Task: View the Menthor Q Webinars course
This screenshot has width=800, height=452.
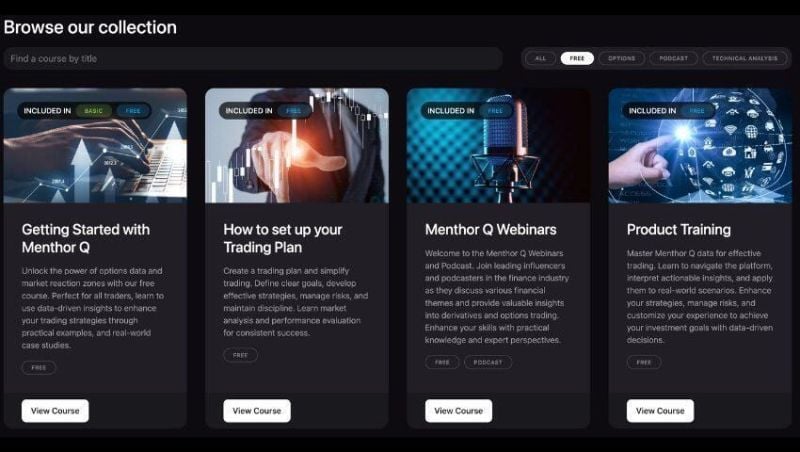Action: tap(458, 411)
